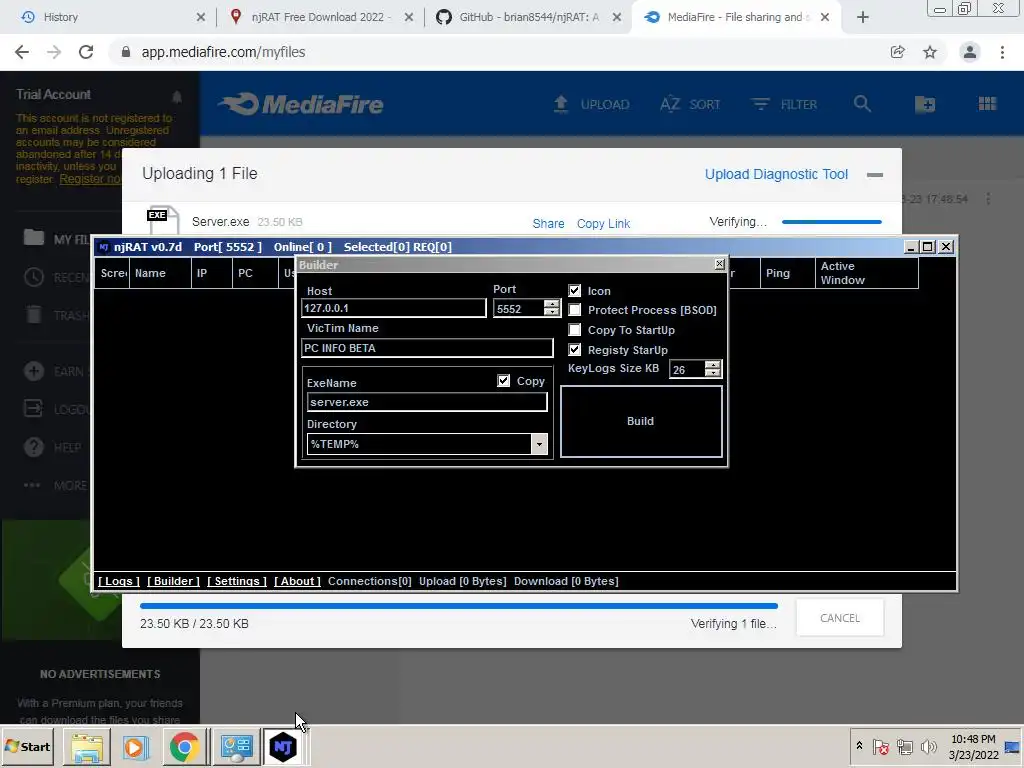Click the overall upload progress bar at the bottom
The image size is (1024, 768).
[x=459, y=606]
